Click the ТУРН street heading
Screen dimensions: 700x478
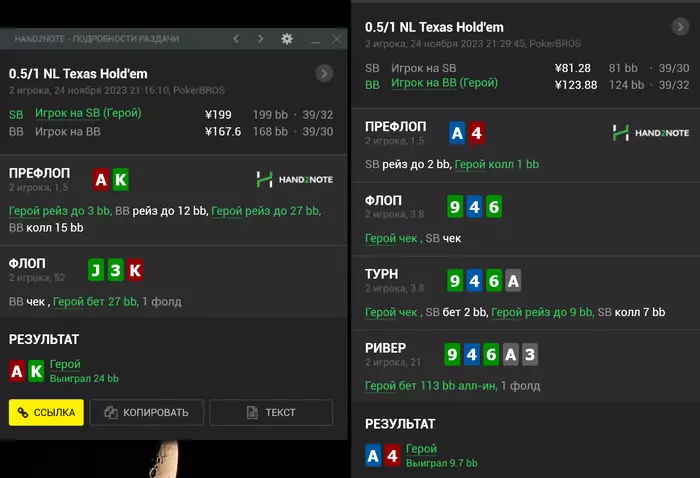[382, 274]
